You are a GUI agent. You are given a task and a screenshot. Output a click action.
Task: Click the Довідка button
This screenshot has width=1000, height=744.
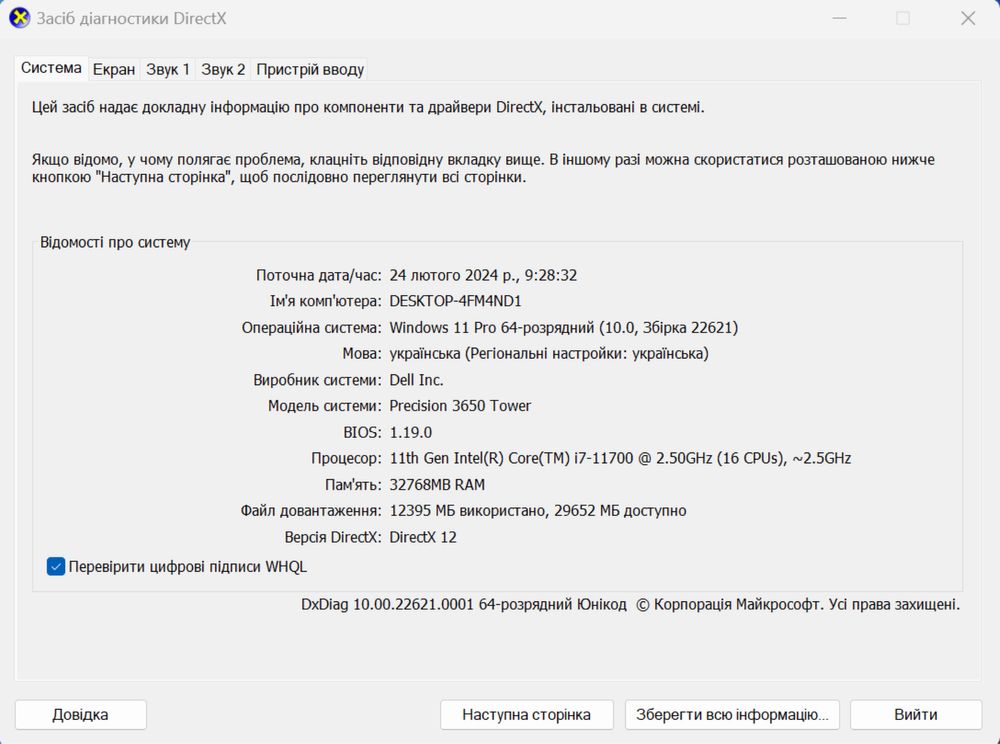[80, 715]
